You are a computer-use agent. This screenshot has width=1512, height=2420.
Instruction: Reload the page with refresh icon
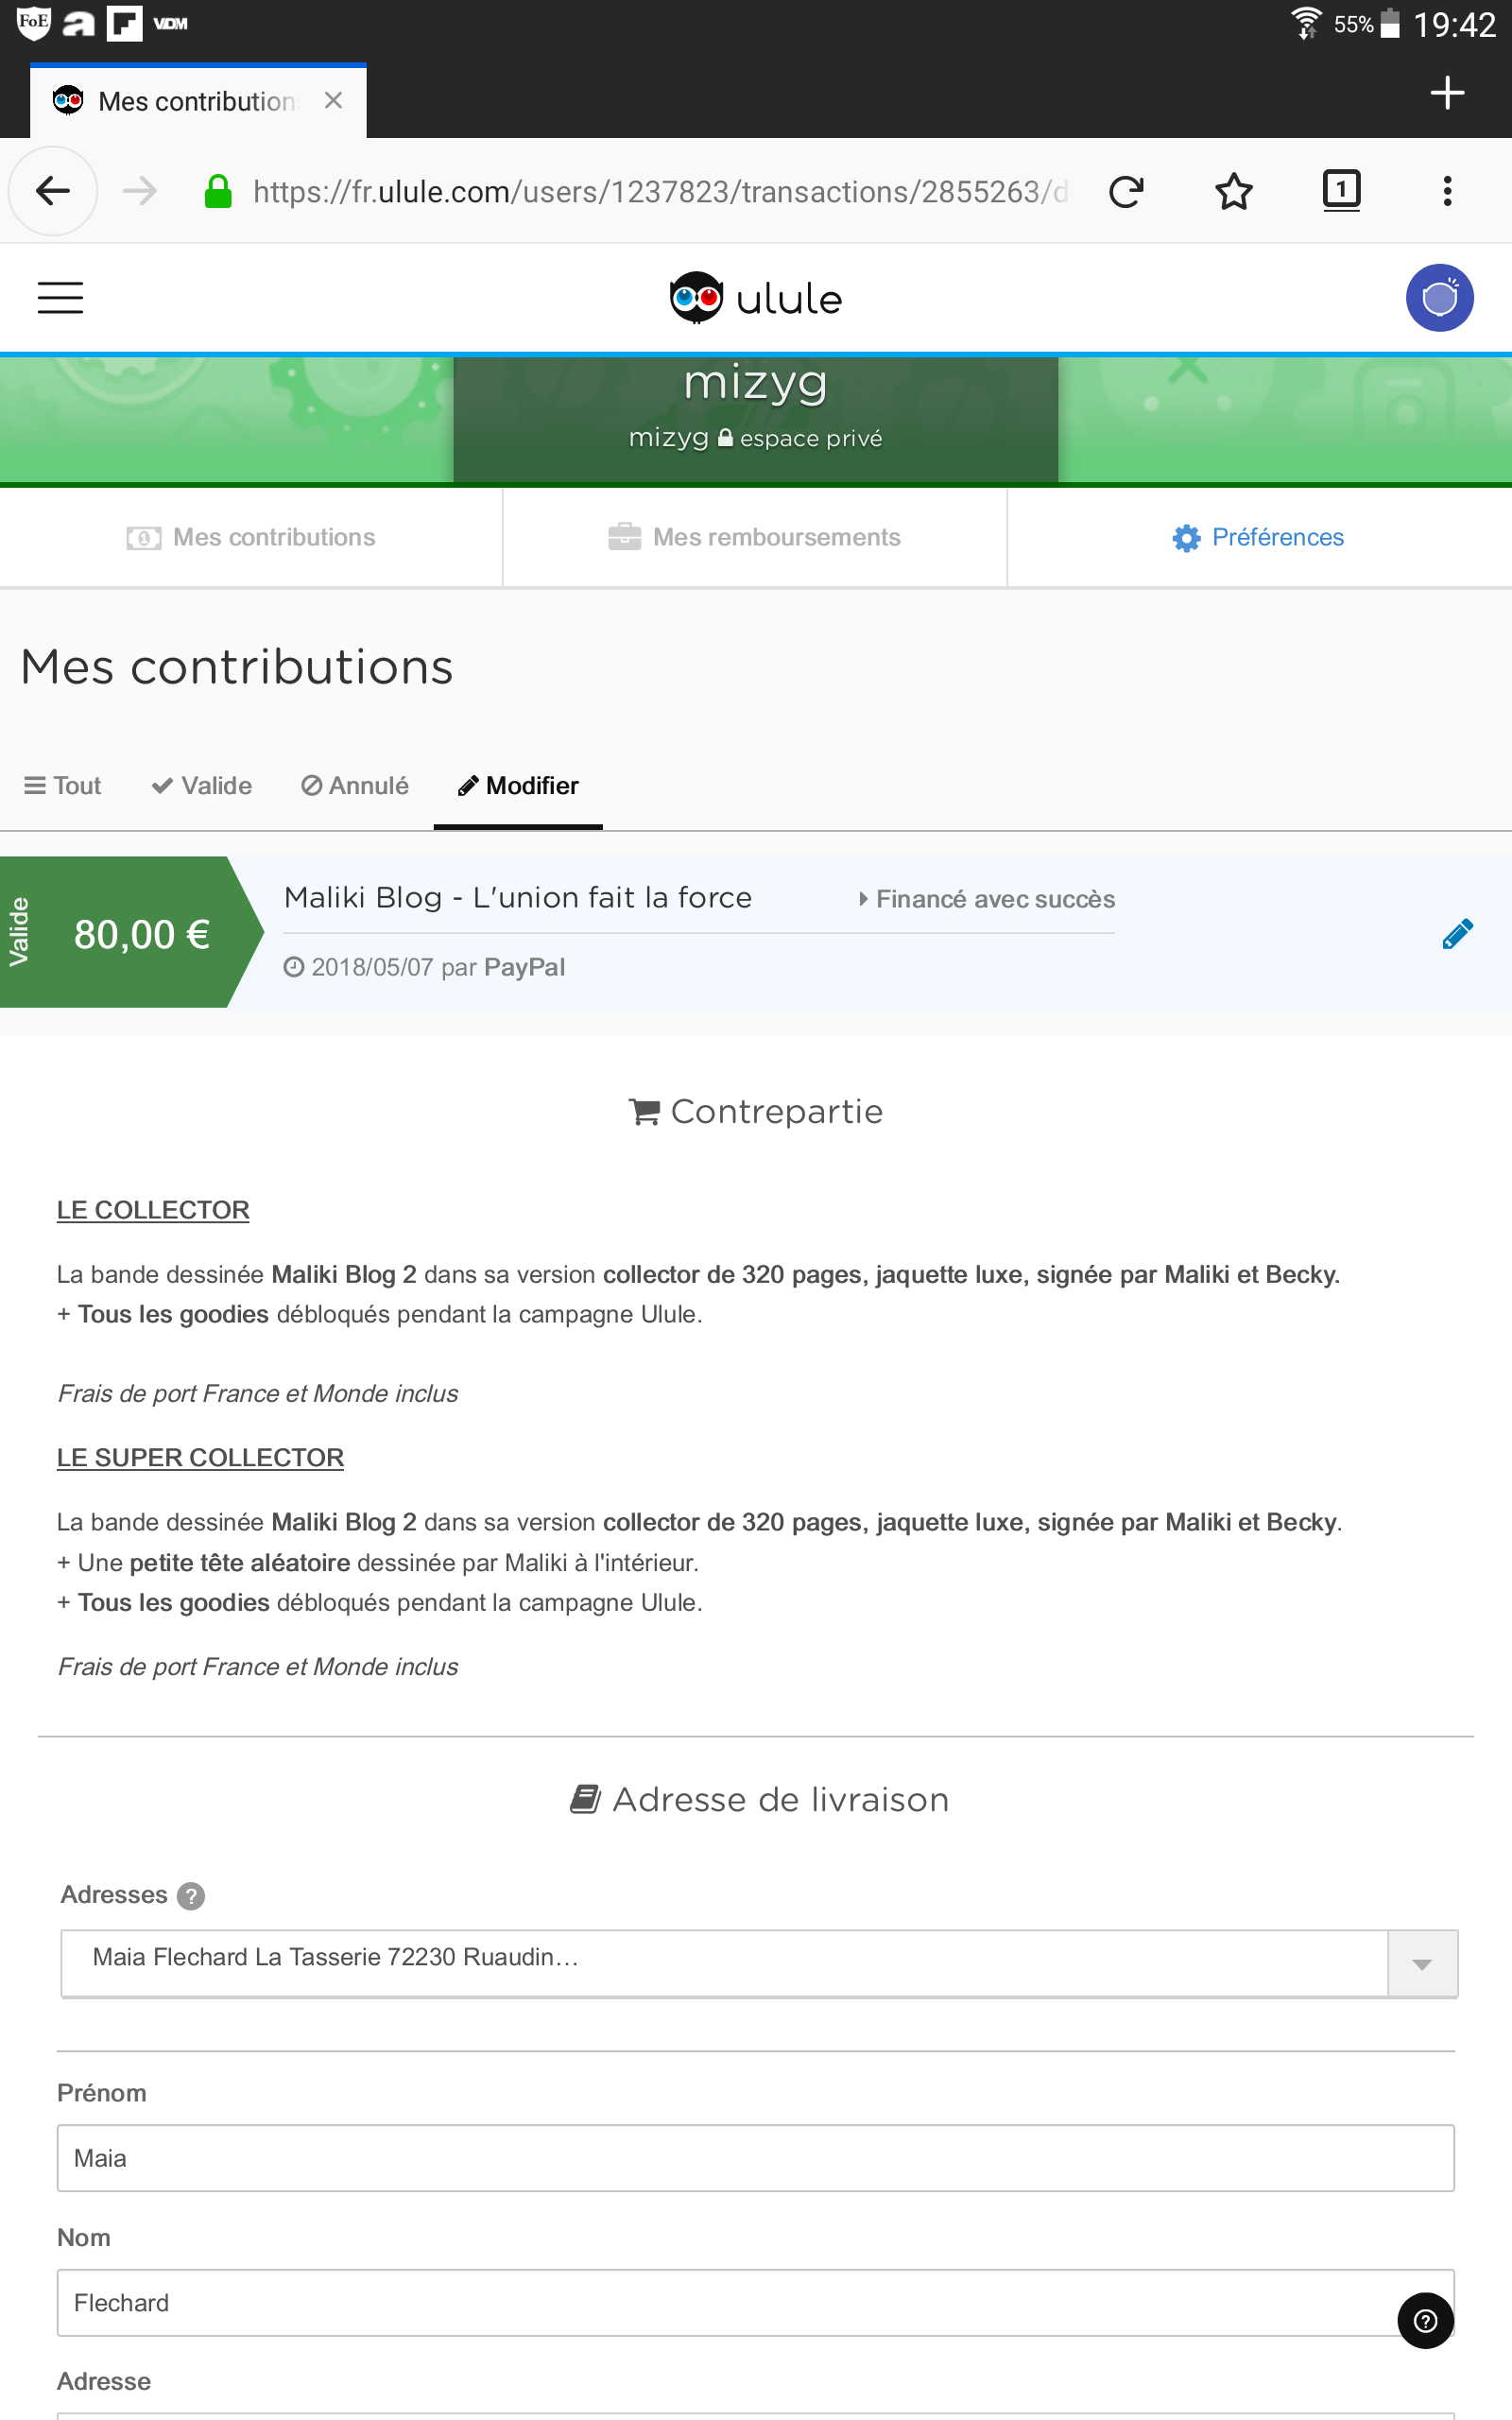click(1126, 191)
